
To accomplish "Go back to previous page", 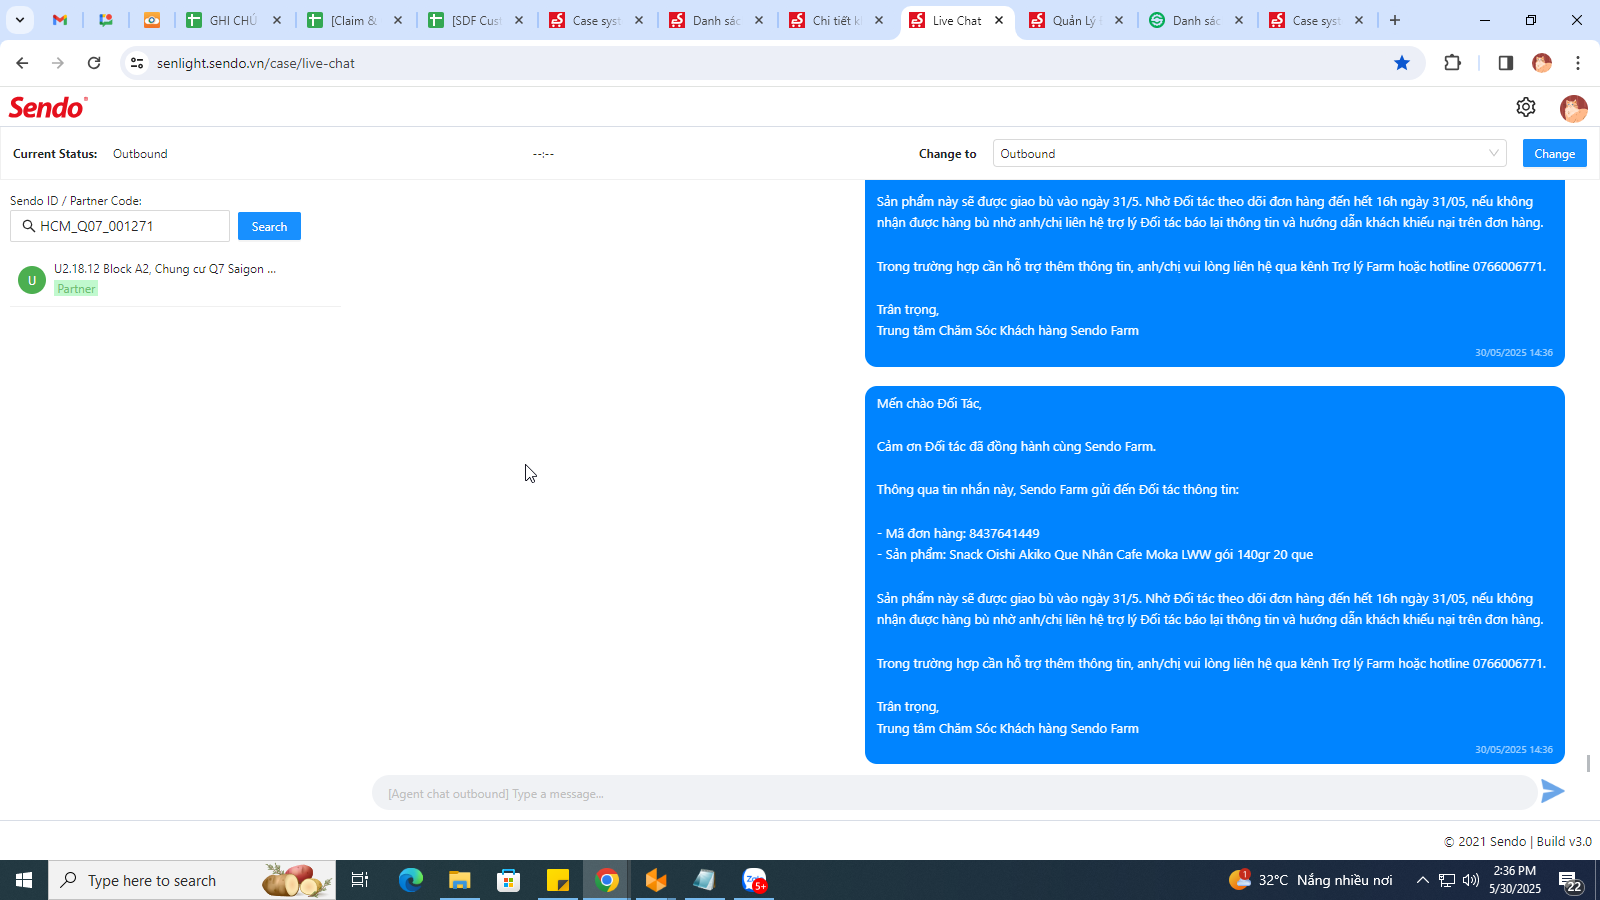I will (22, 63).
